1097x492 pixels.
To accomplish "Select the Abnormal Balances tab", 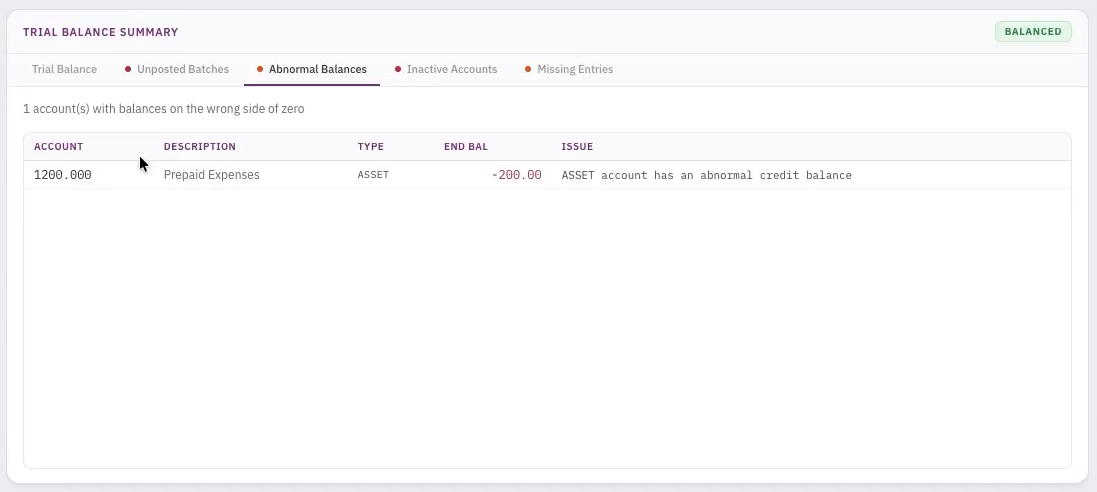I will click(317, 70).
